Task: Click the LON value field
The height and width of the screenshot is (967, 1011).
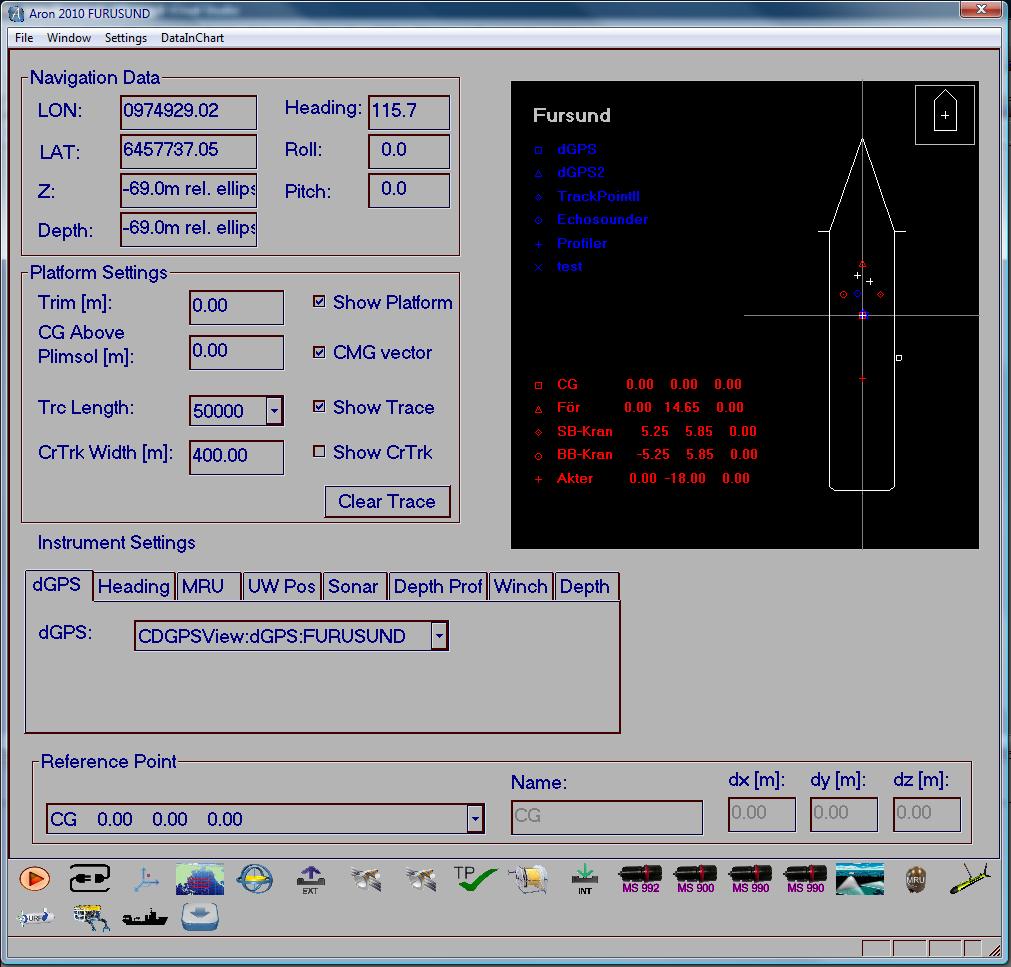Action: tap(188, 112)
